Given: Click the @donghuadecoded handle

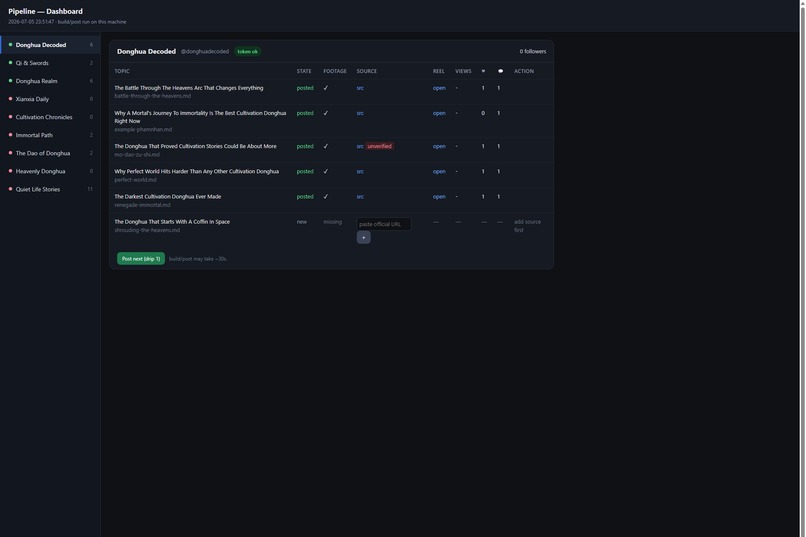Looking at the screenshot, I should [x=205, y=51].
